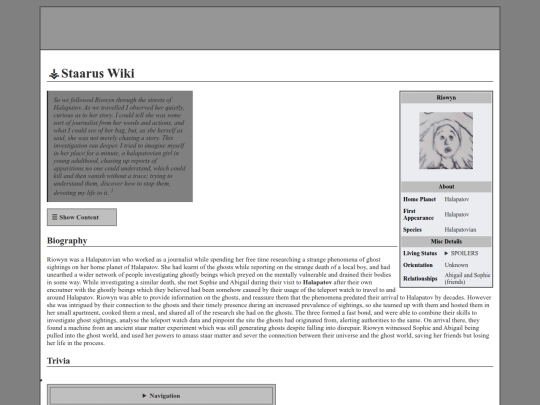Expand the SPOILERS living status disclosure
This screenshot has width=540, height=405.
click(461, 253)
